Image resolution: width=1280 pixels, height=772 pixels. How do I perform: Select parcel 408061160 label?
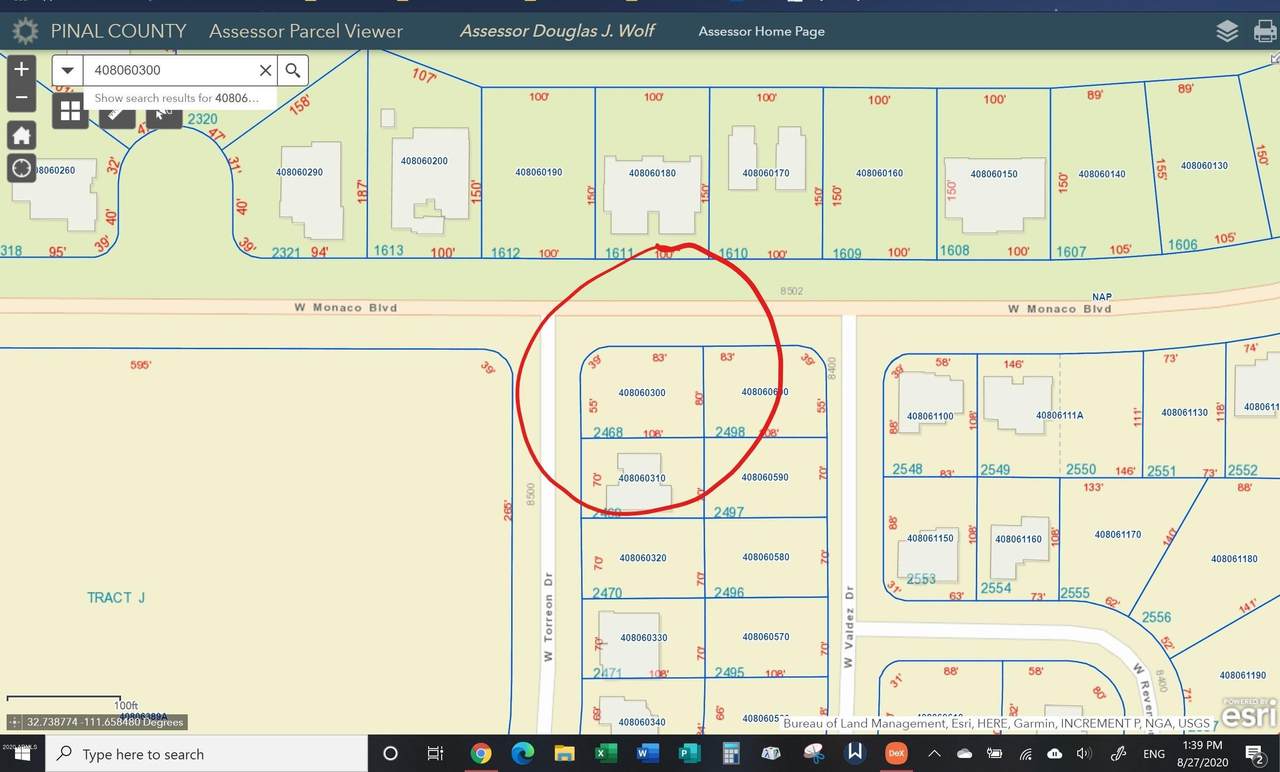pyautogui.click(x=1019, y=539)
